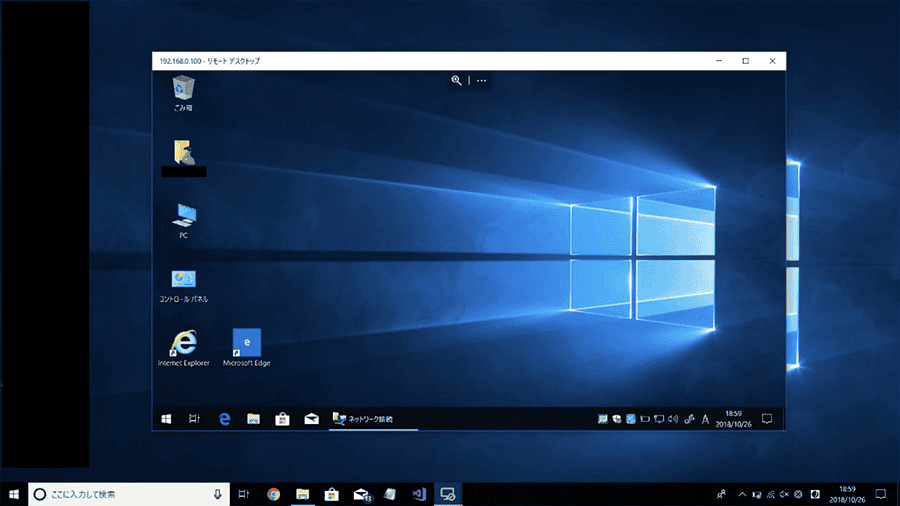Open the three-dot more options menu
Viewport: 900px width, 506px height.
pyautogui.click(x=482, y=80)
